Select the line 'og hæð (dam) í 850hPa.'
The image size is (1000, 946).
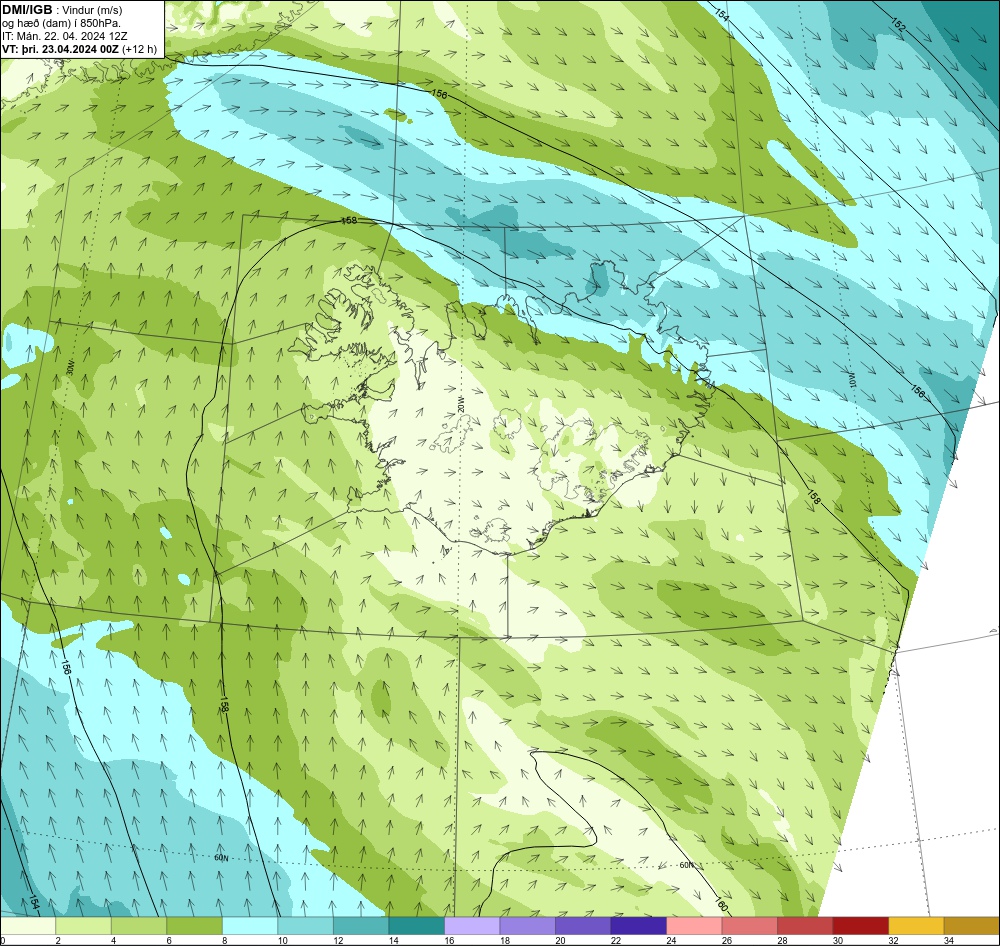click(61, 23)
